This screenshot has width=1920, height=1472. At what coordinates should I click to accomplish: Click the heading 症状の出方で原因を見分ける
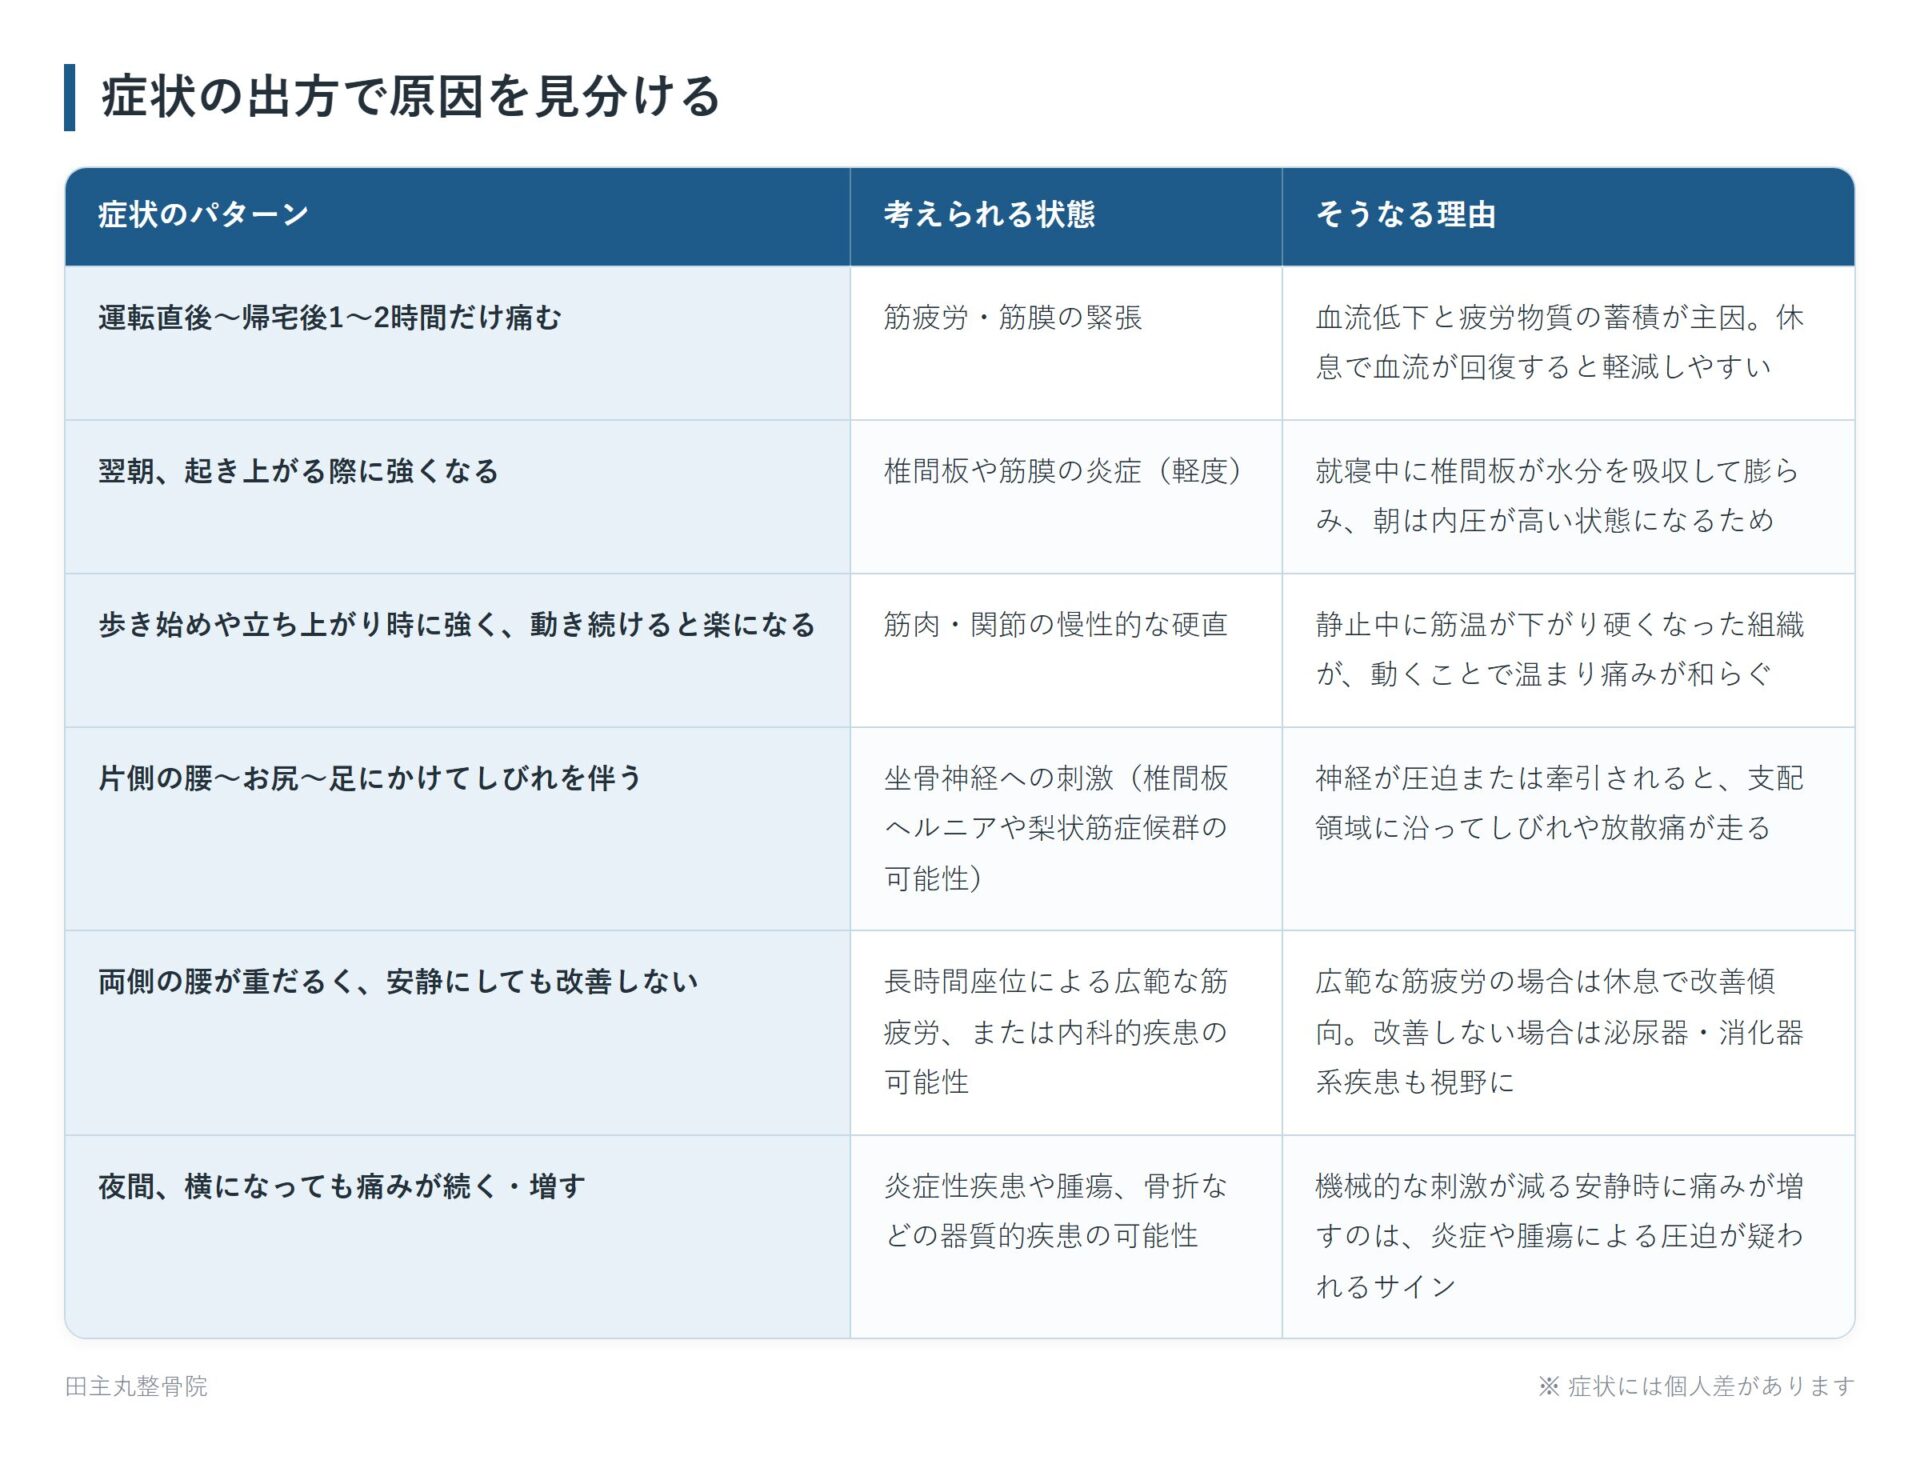point(410,97)
